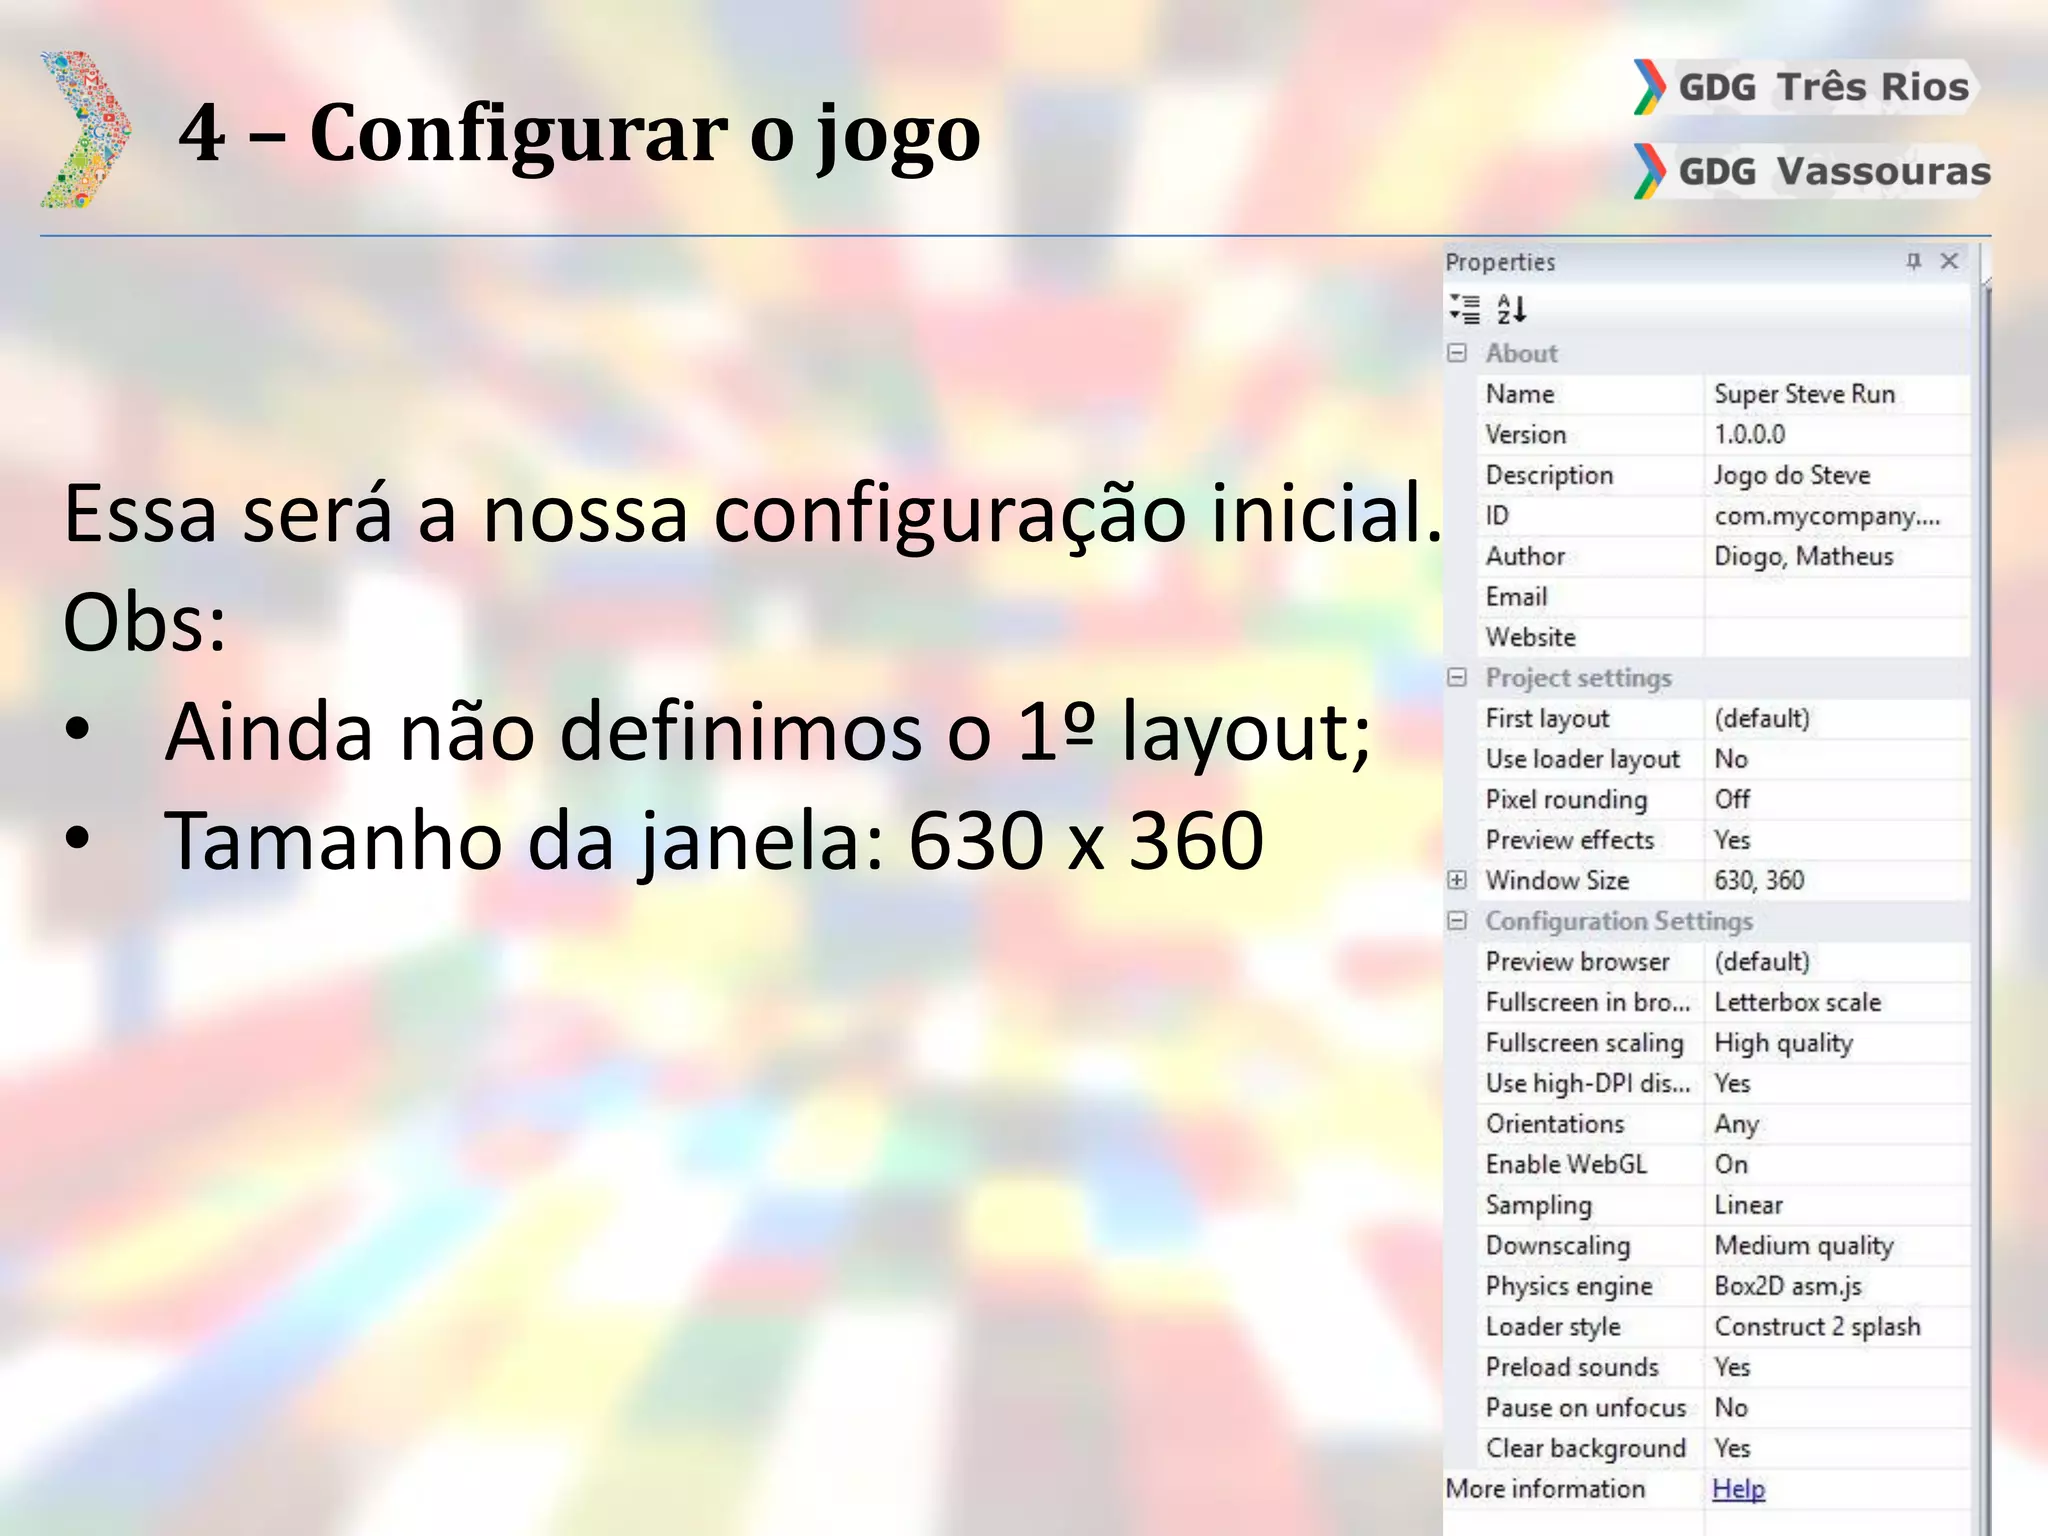Collapse the About section

[x=1457, y=353]
